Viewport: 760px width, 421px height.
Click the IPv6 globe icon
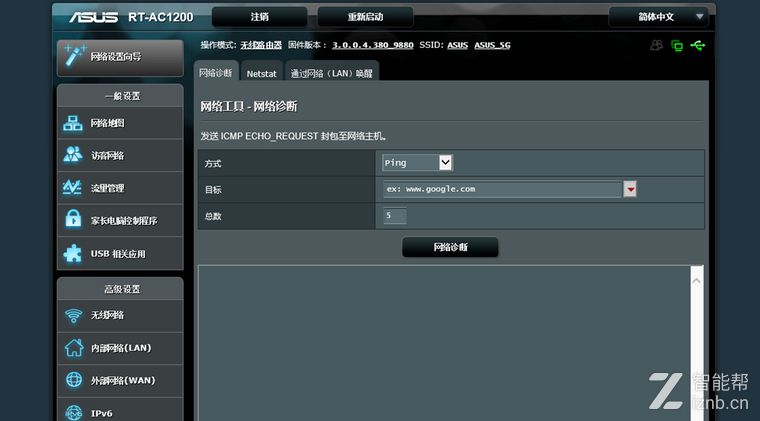click(x=74, y=412)
